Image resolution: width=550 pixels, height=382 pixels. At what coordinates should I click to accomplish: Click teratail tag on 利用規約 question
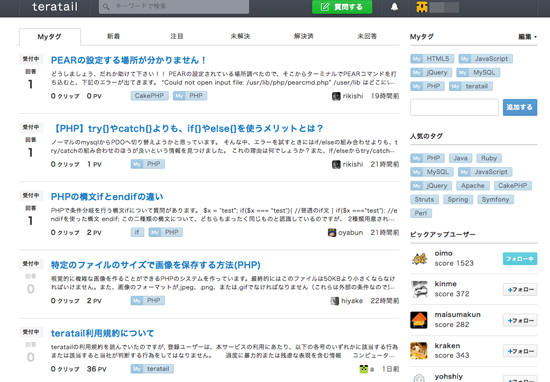(x=152, y=369)
